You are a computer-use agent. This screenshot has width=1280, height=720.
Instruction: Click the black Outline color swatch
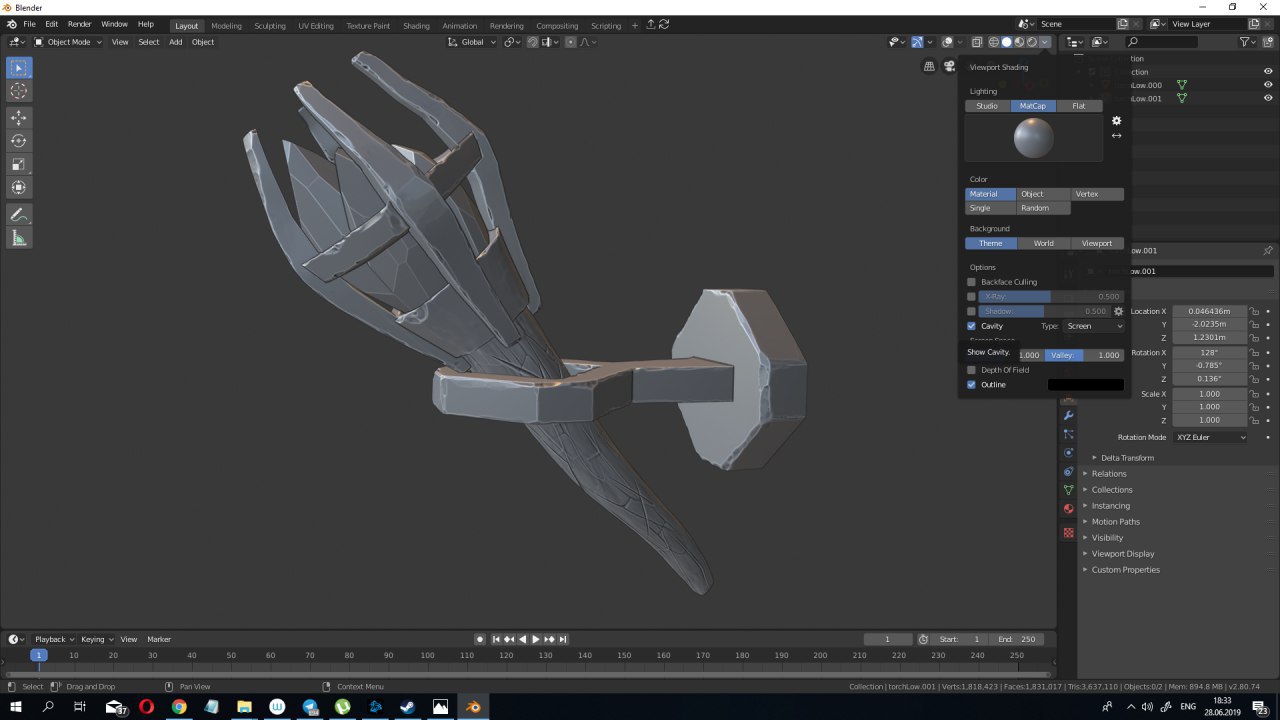pos(1085,385)
